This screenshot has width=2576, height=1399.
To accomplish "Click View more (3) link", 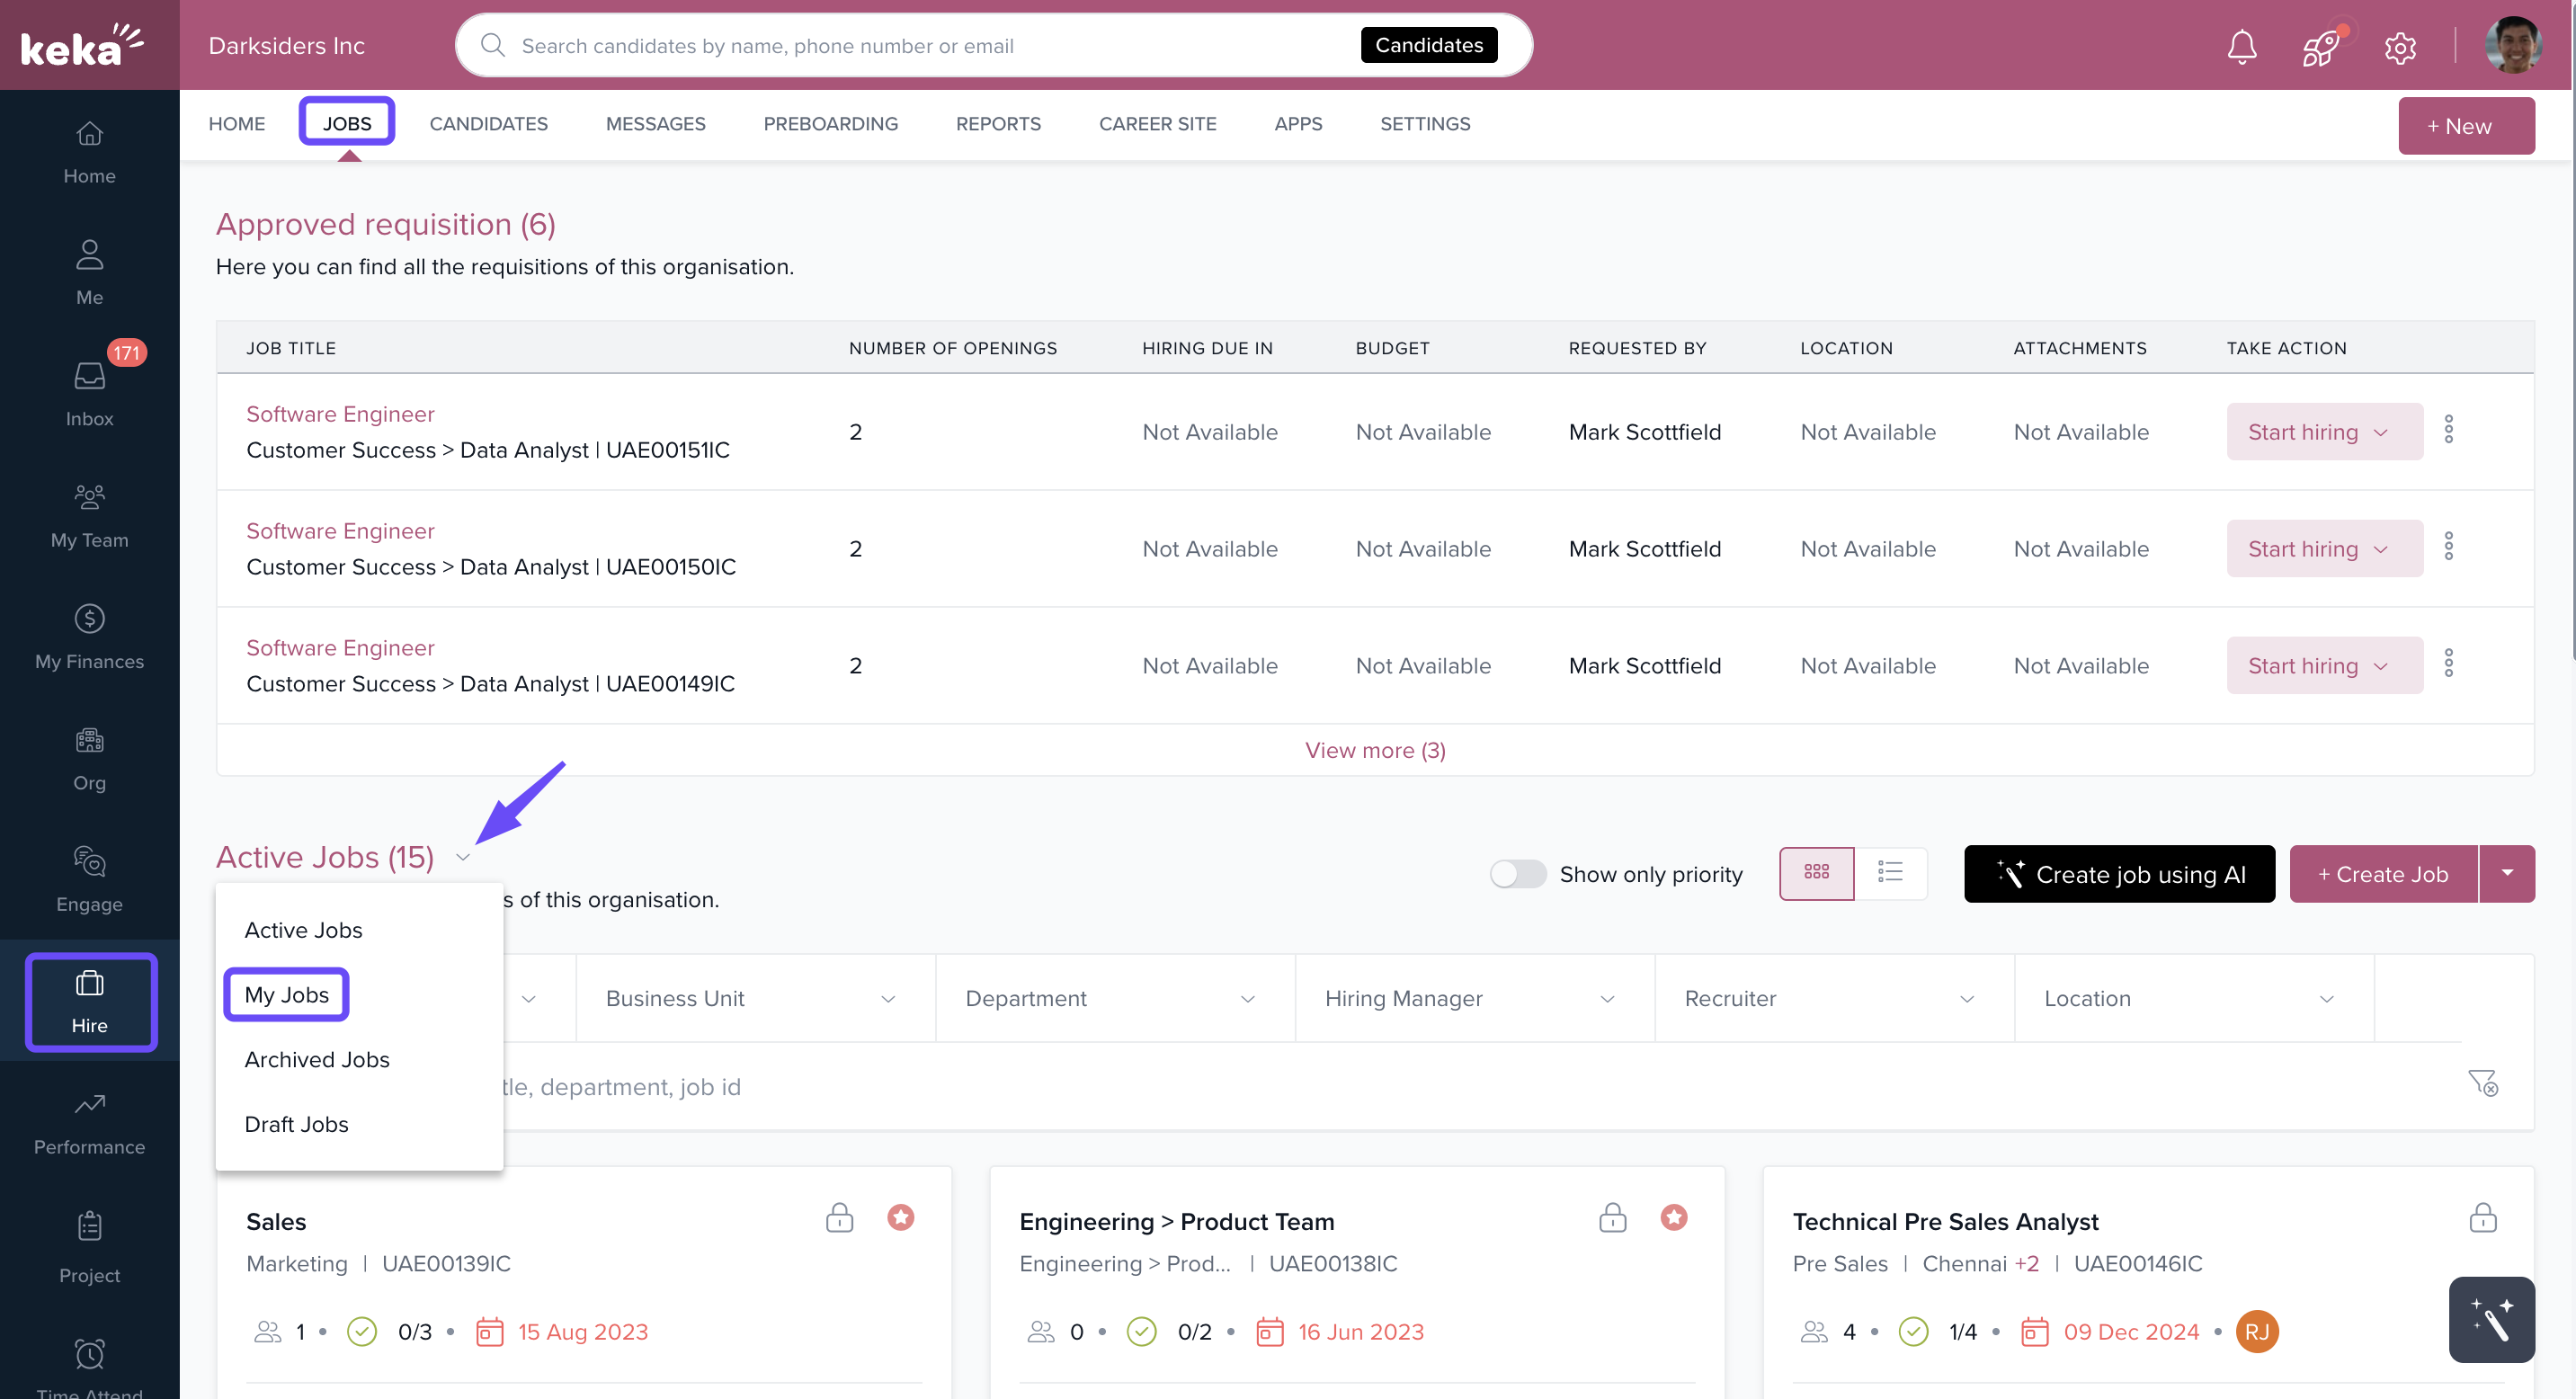I will (x=1374, y=750).
